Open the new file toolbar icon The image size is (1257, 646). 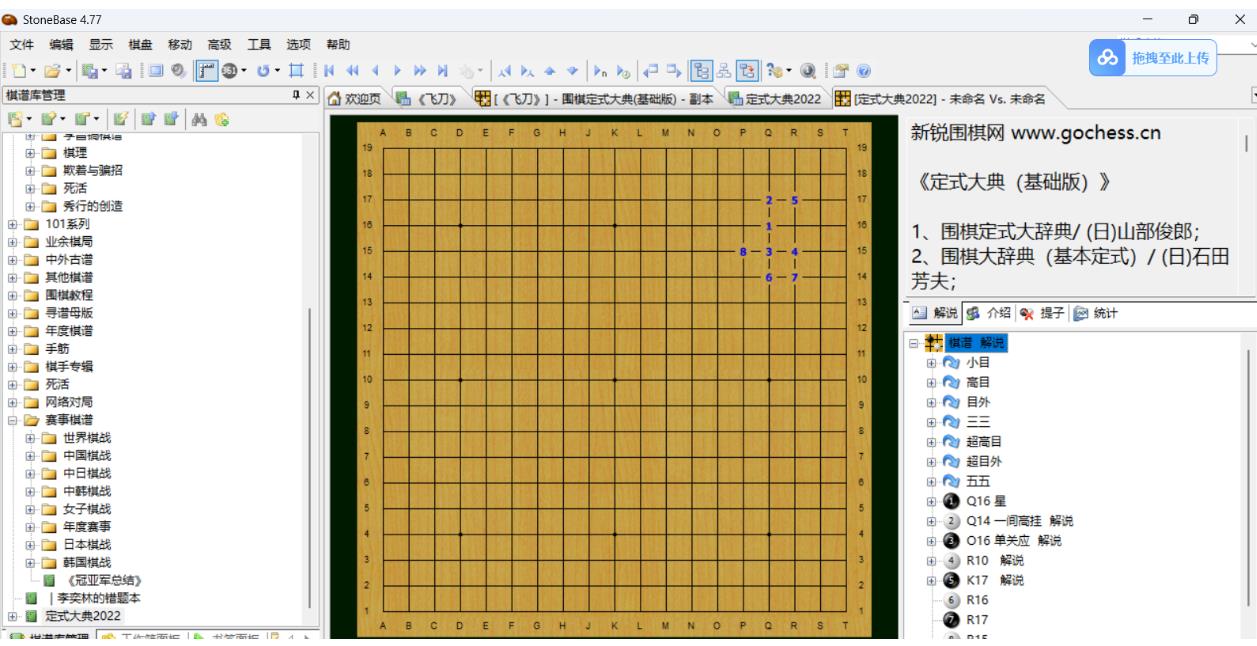(17, 71)
